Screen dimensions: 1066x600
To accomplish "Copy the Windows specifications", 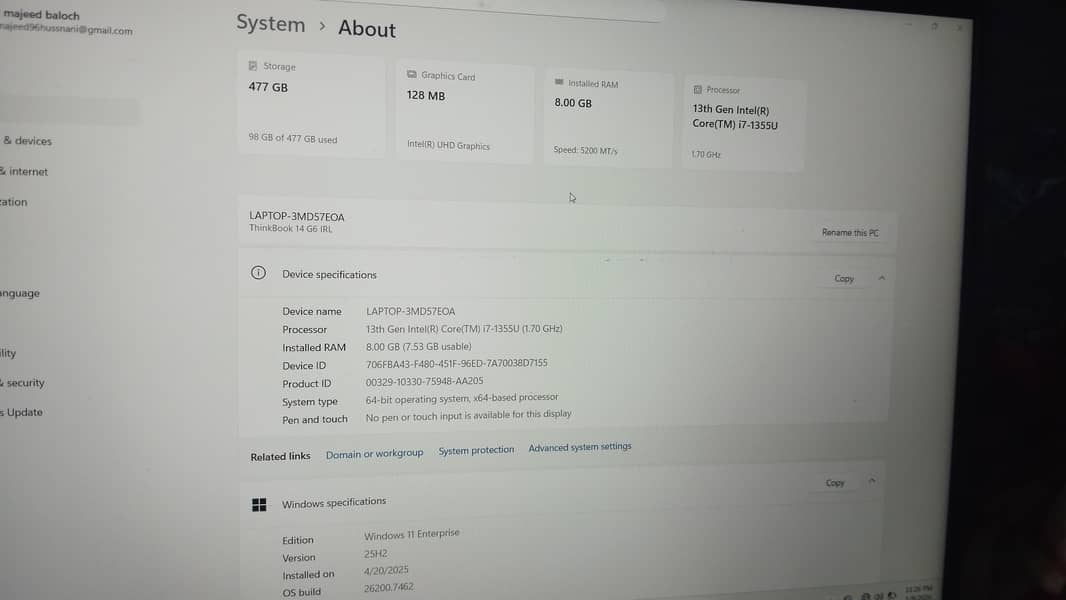I will [x=835, y=482].
